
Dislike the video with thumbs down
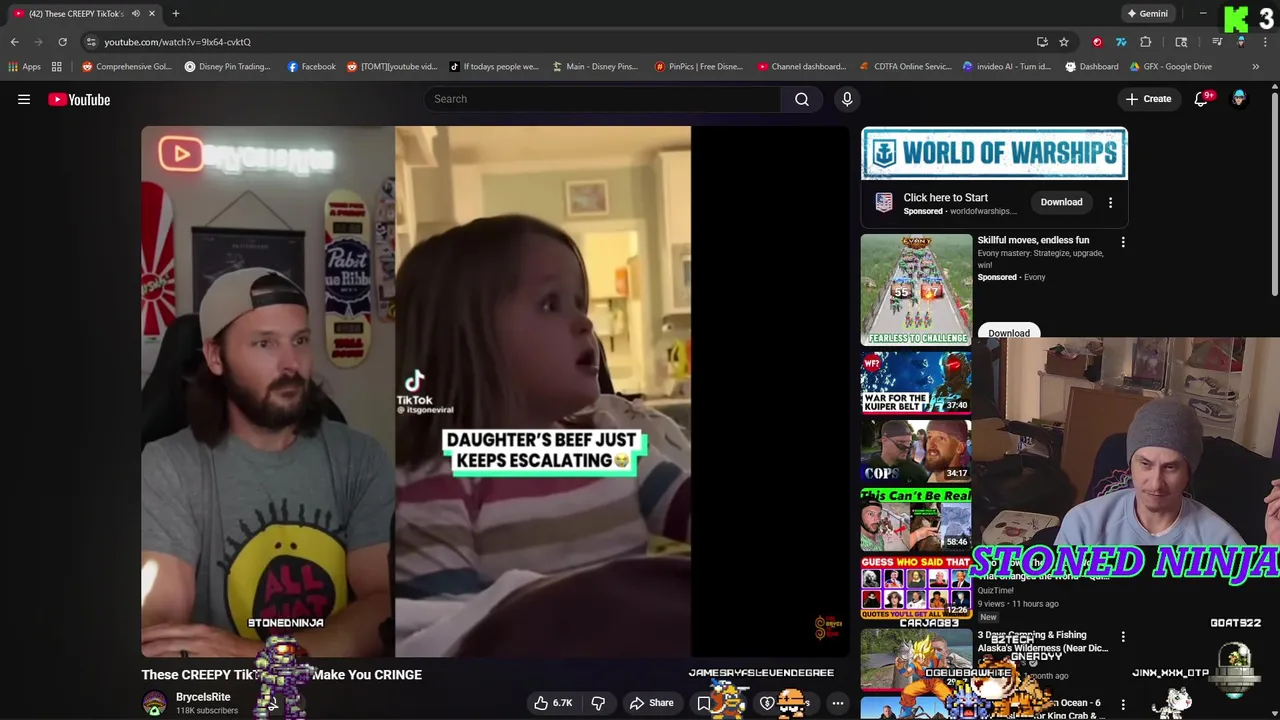click(x=598, y=703)
